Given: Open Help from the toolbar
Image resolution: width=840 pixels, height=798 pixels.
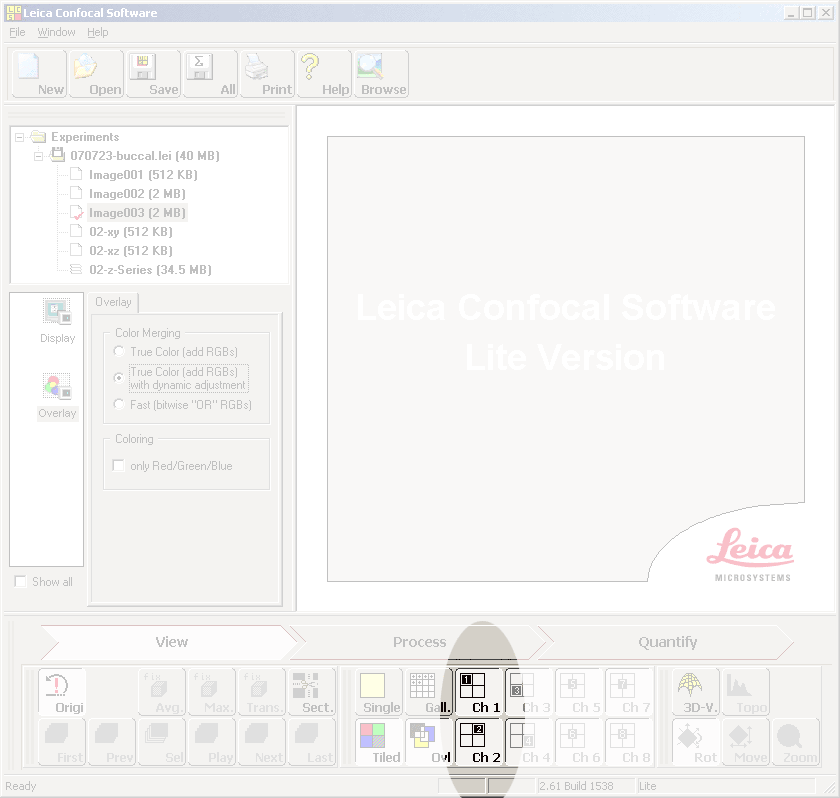Looking at the screenshot, I should pos(324,74).
